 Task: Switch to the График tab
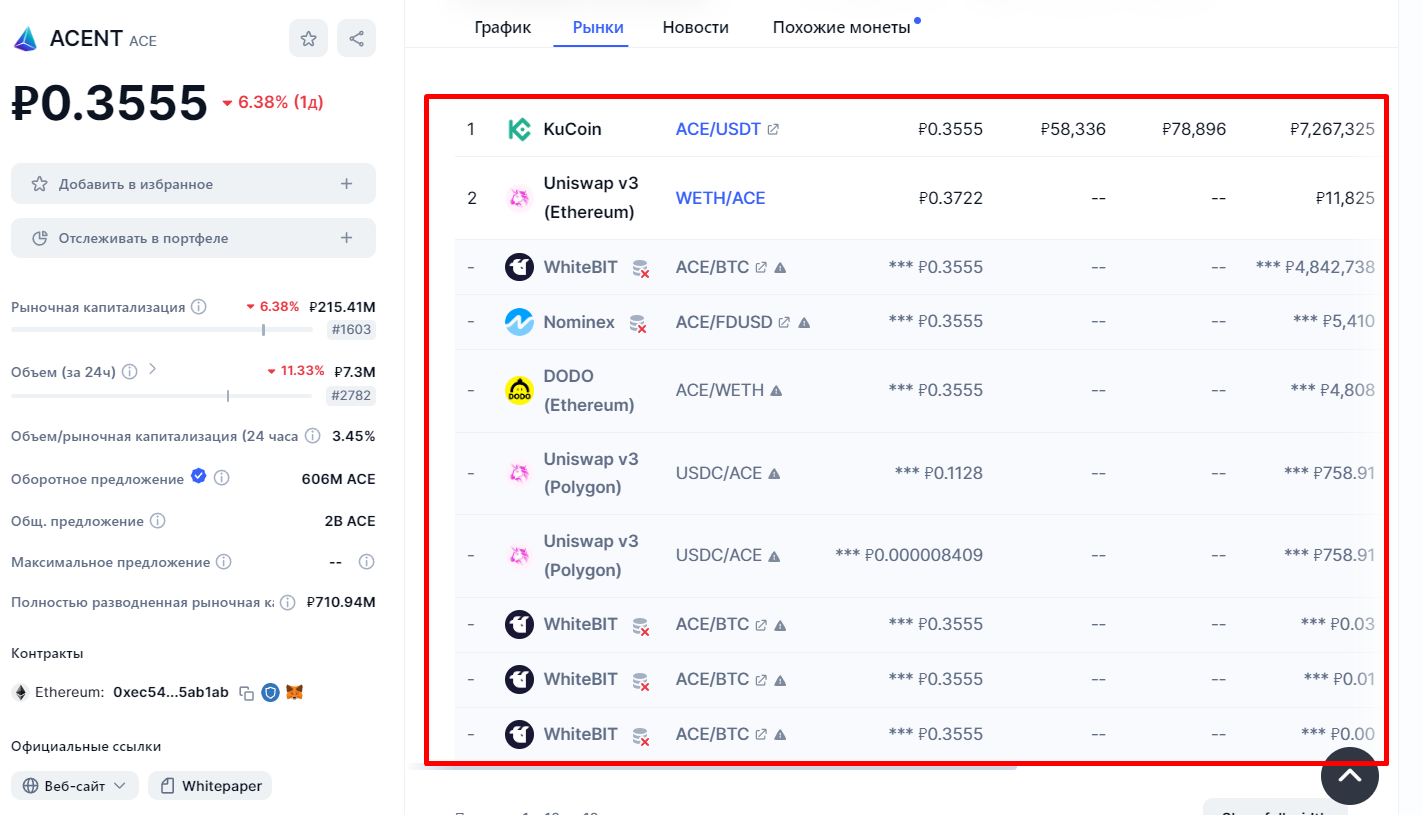(503, 27)
